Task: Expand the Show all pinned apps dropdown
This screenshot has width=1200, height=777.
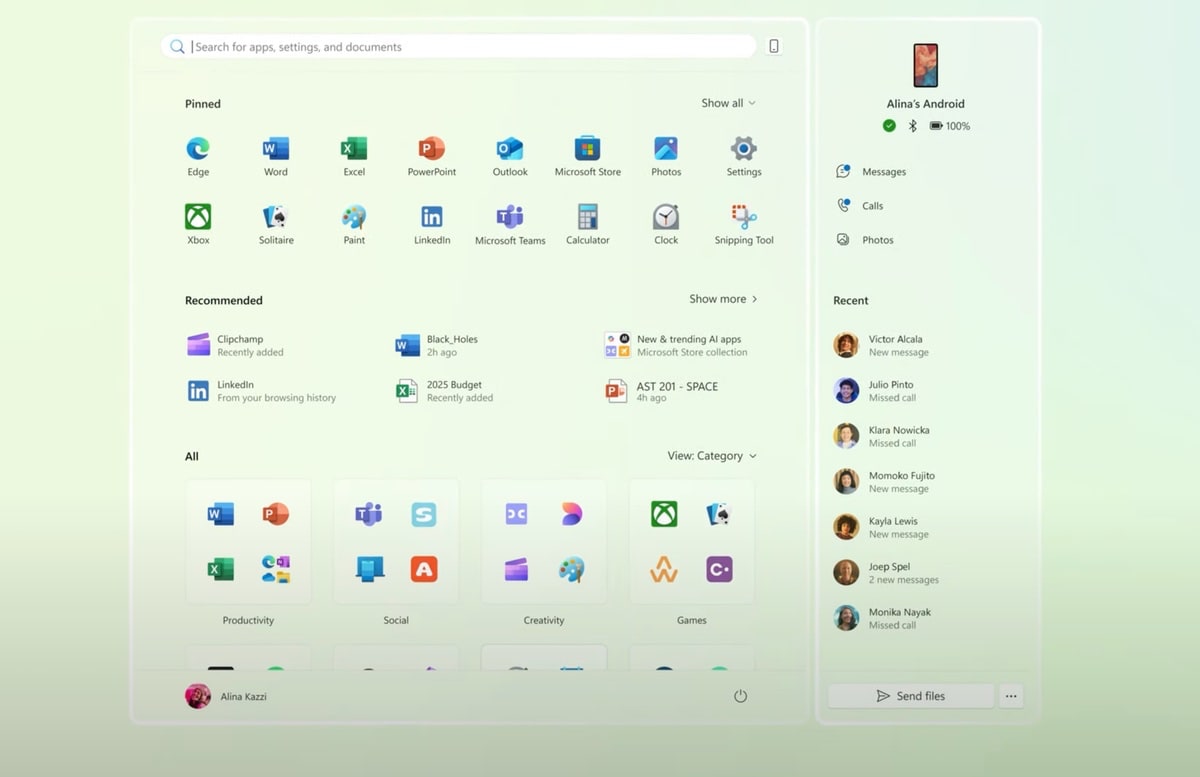Action: (728, 103)
